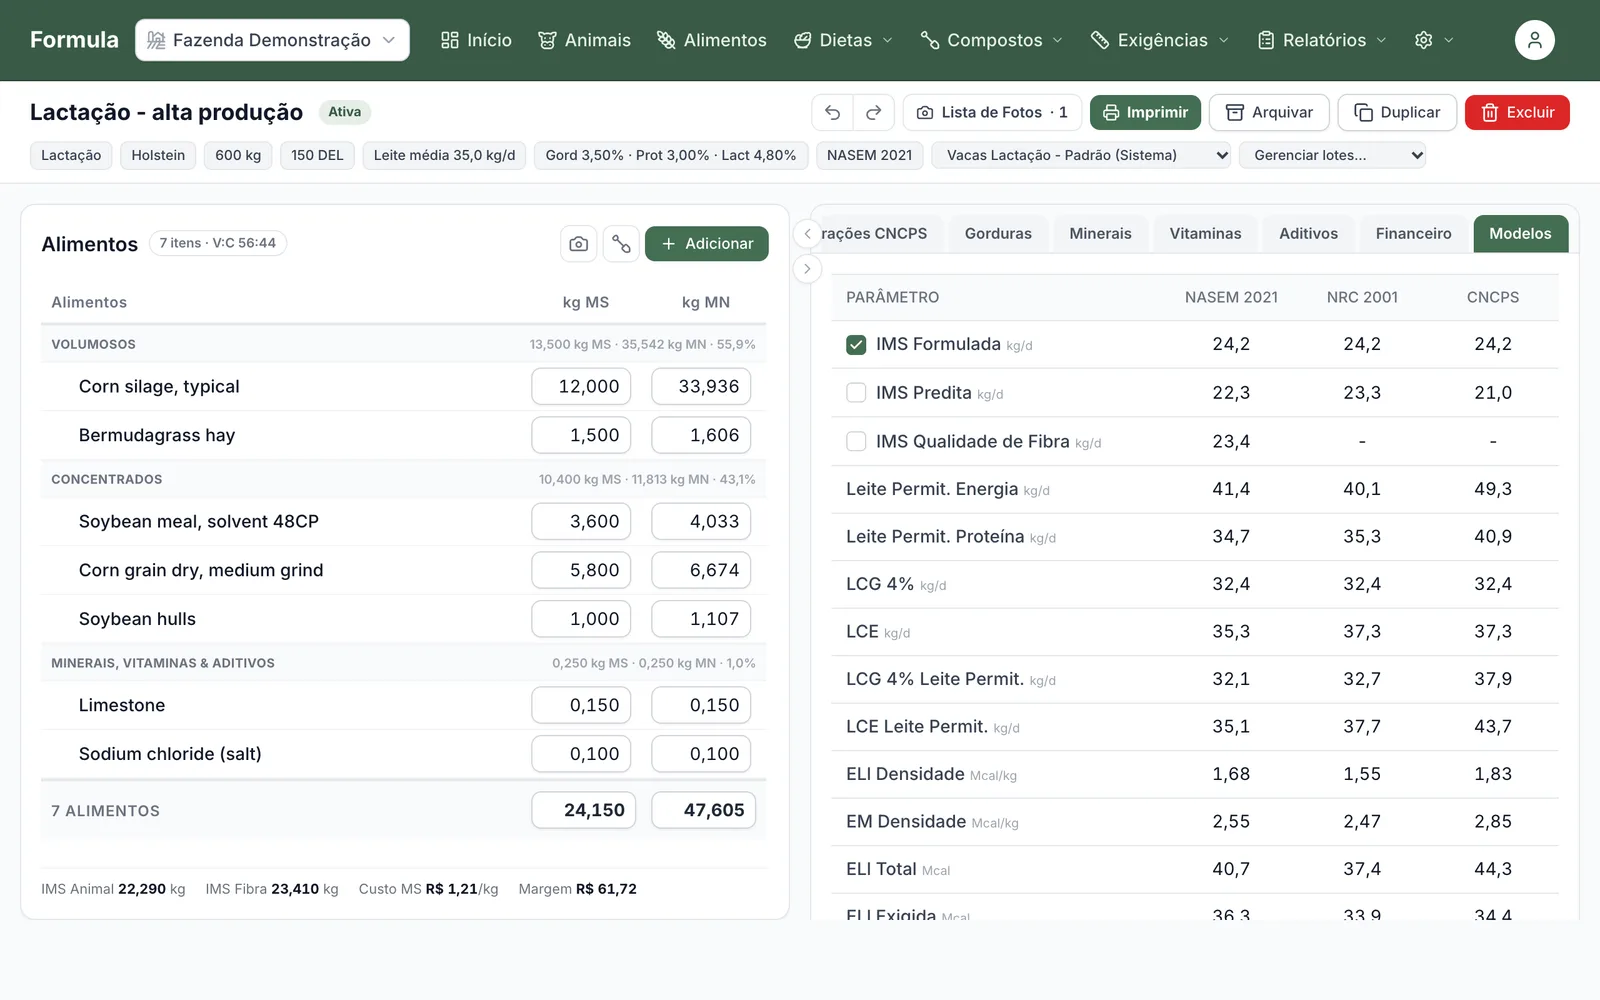
Task: Click the Arquivar button
Action: coord(1269,113)
